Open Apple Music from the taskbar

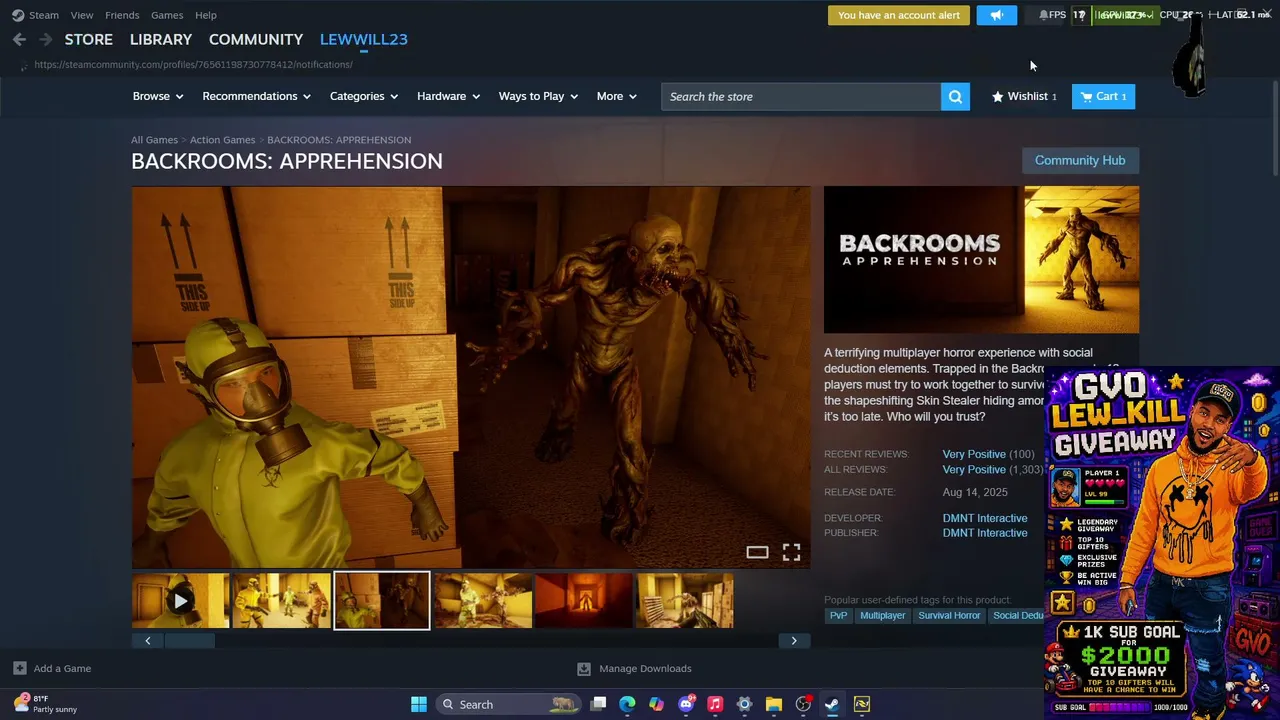click(715, 704)
